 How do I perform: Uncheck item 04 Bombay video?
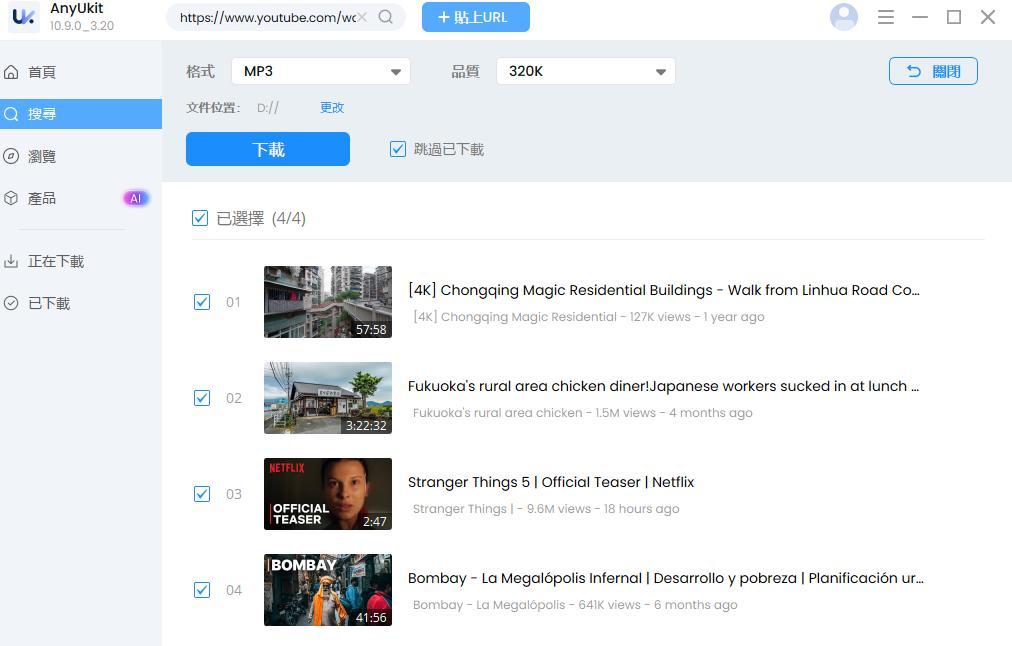(202, 590)
